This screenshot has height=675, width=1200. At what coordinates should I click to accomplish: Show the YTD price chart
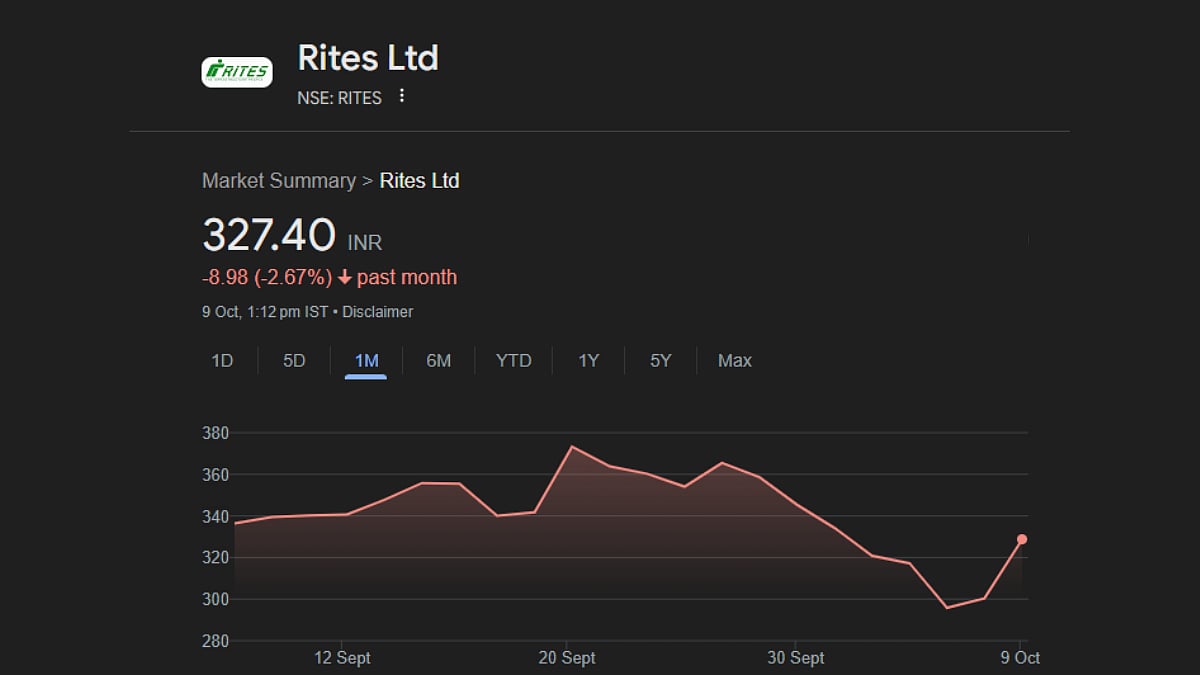click(x=514, y=360)
